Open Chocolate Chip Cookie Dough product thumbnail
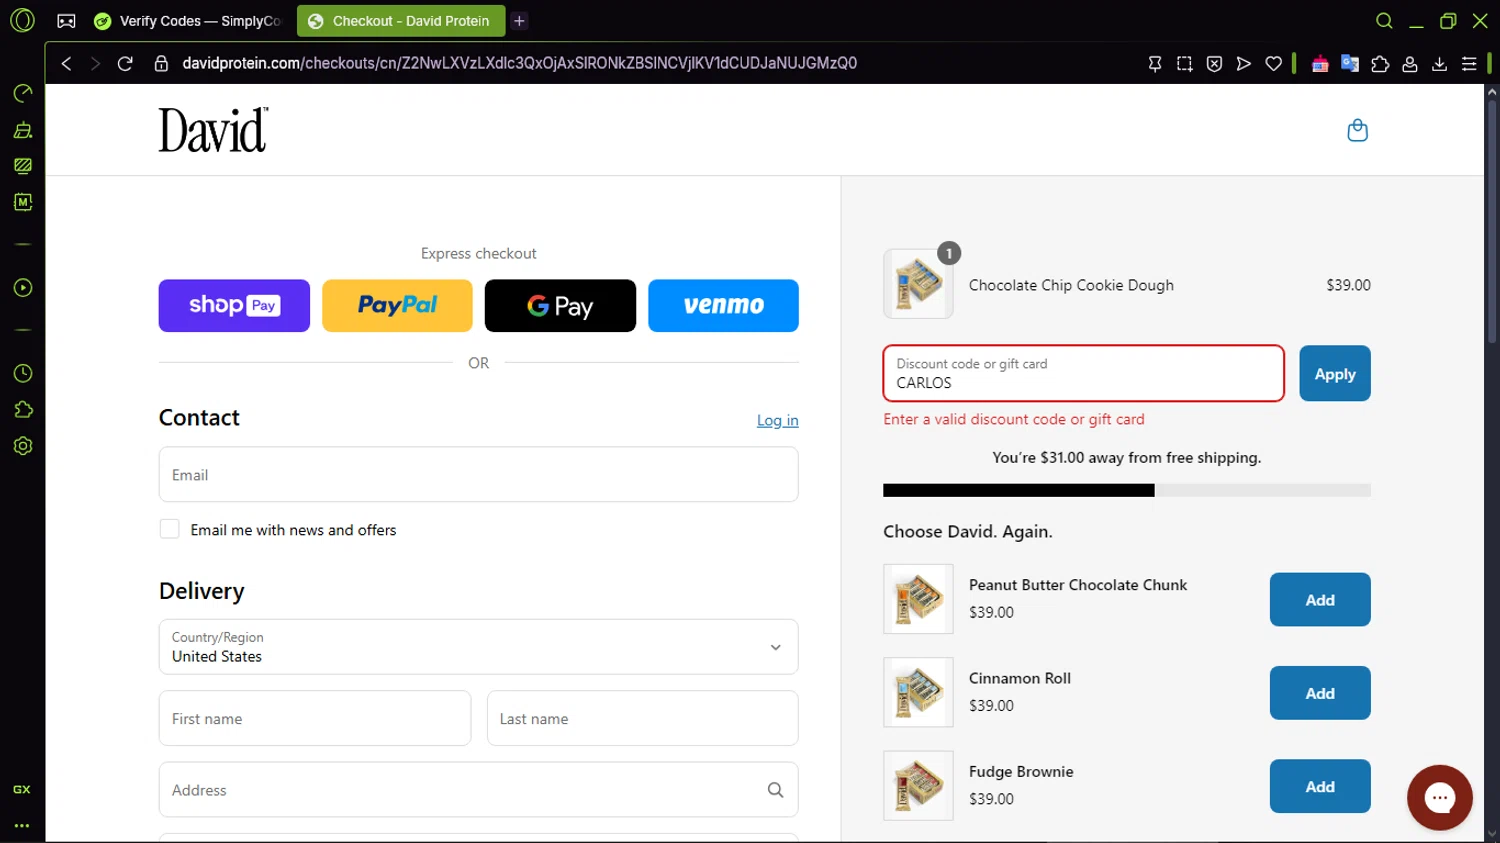 [918, 284]
